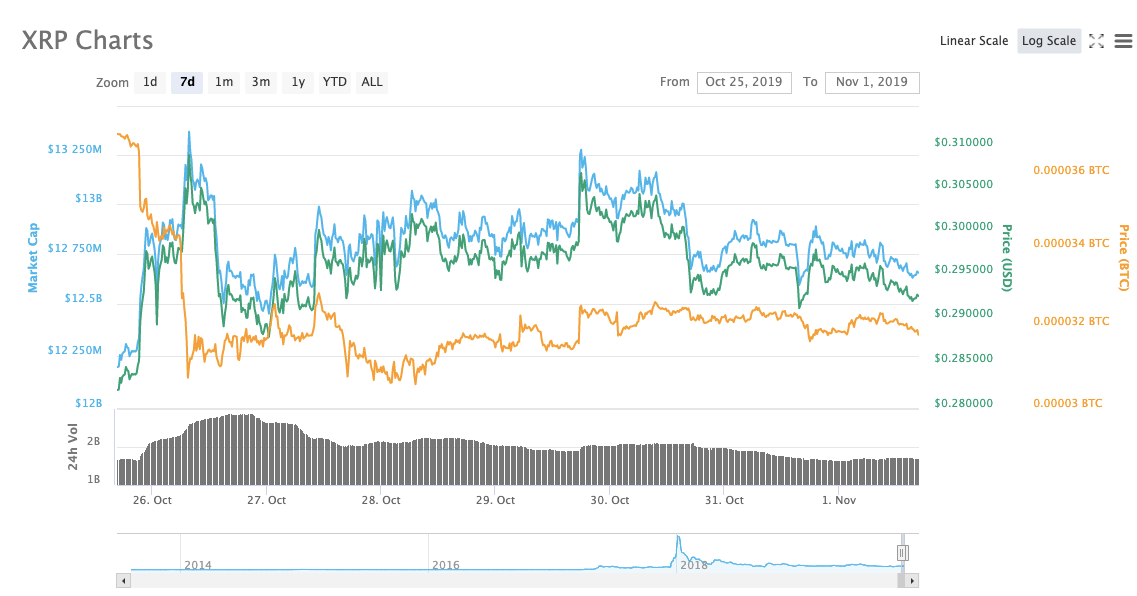Switch to Linear Scale
1137x596 pixels.
pyautogui.click(x=974, y=41)
